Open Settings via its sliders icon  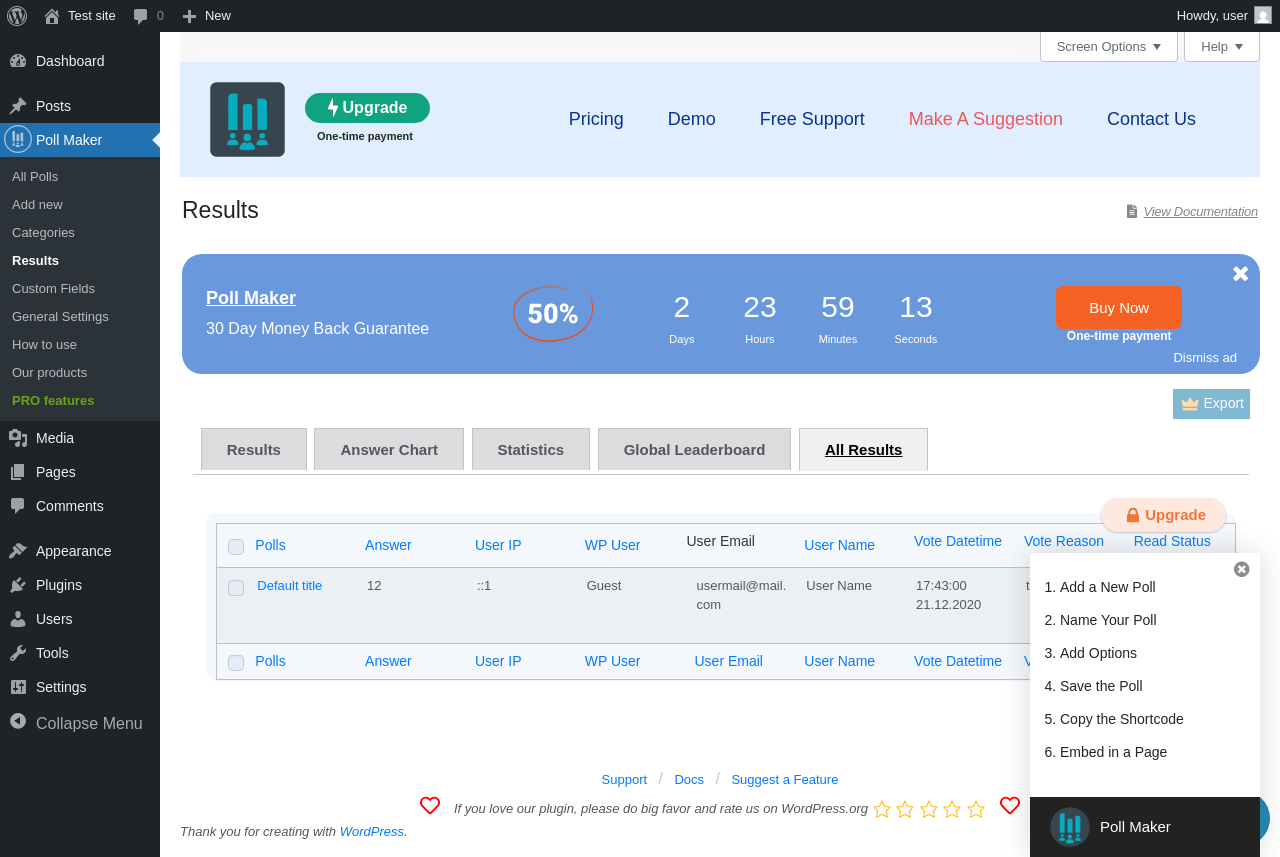(18, 687)
